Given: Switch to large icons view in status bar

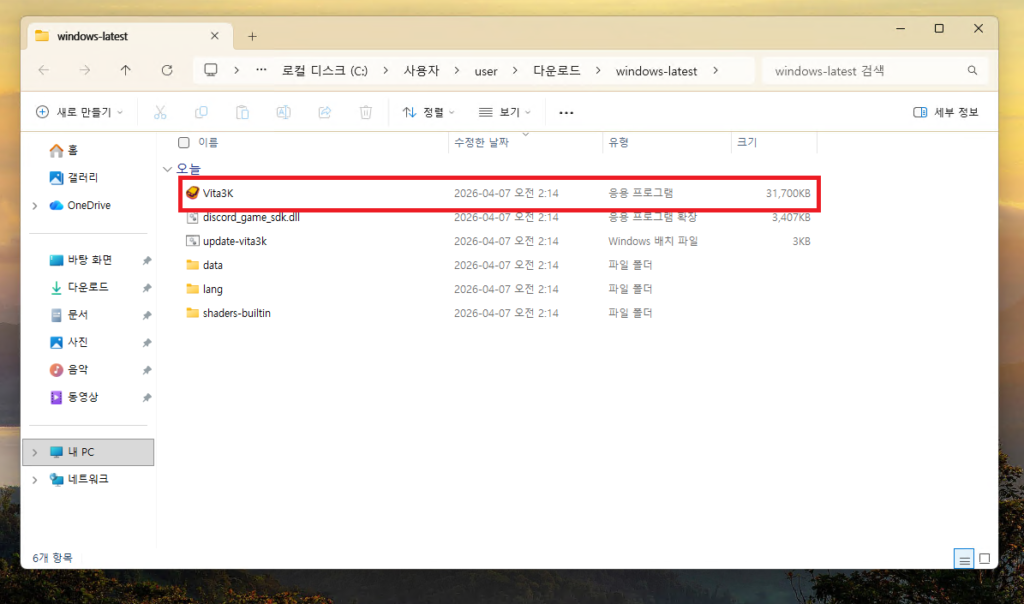Looking at the screenshot, I should tap(984, 558).
